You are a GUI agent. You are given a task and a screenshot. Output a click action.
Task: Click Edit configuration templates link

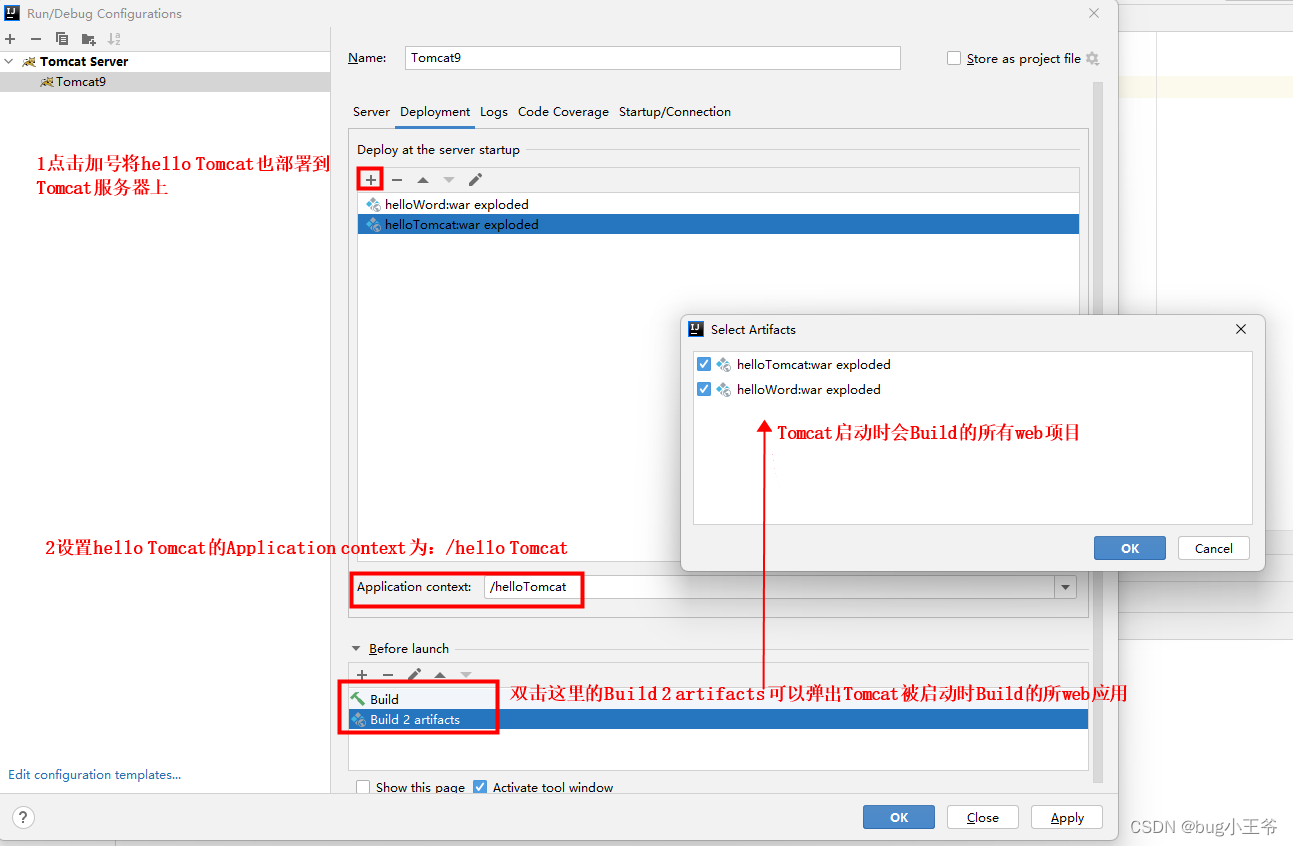pos(94,774)
